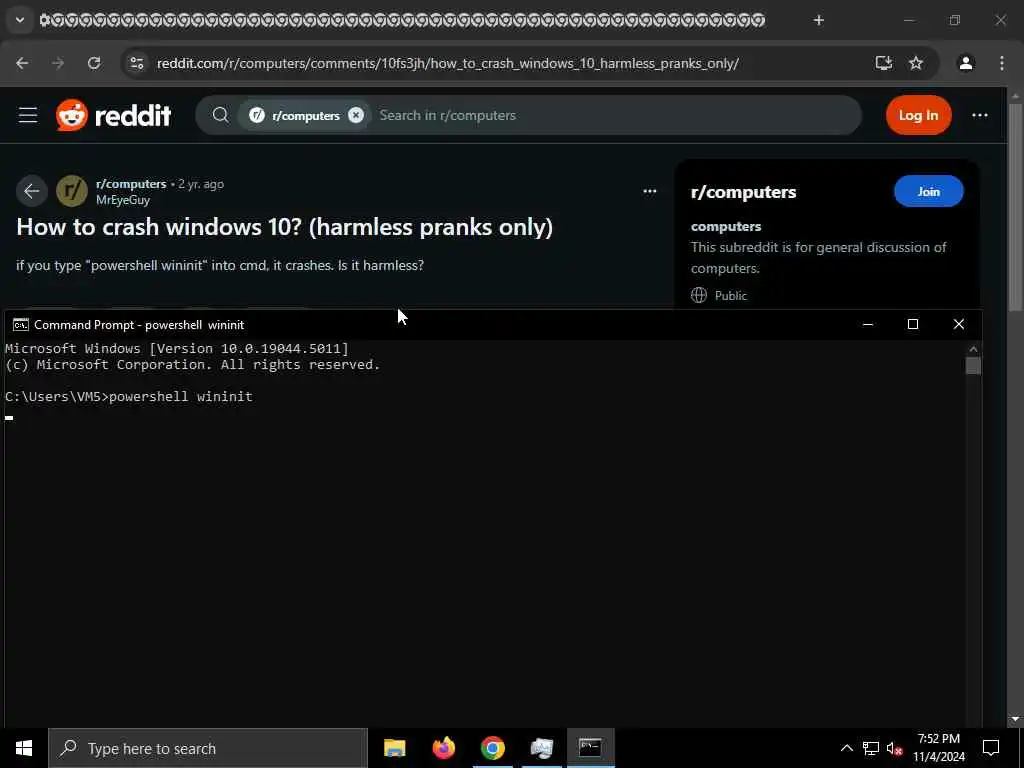The image size is (1024, 768).
Task: Open Reddit hamburger navigation menu
Action: (28, 116)
